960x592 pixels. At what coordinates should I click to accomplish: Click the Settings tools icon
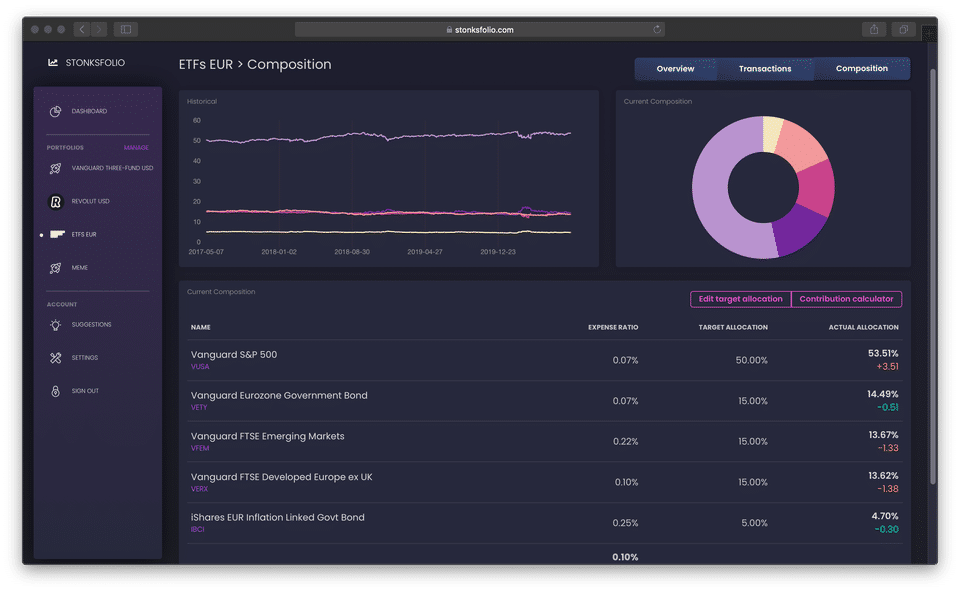[x=56, y=358]
